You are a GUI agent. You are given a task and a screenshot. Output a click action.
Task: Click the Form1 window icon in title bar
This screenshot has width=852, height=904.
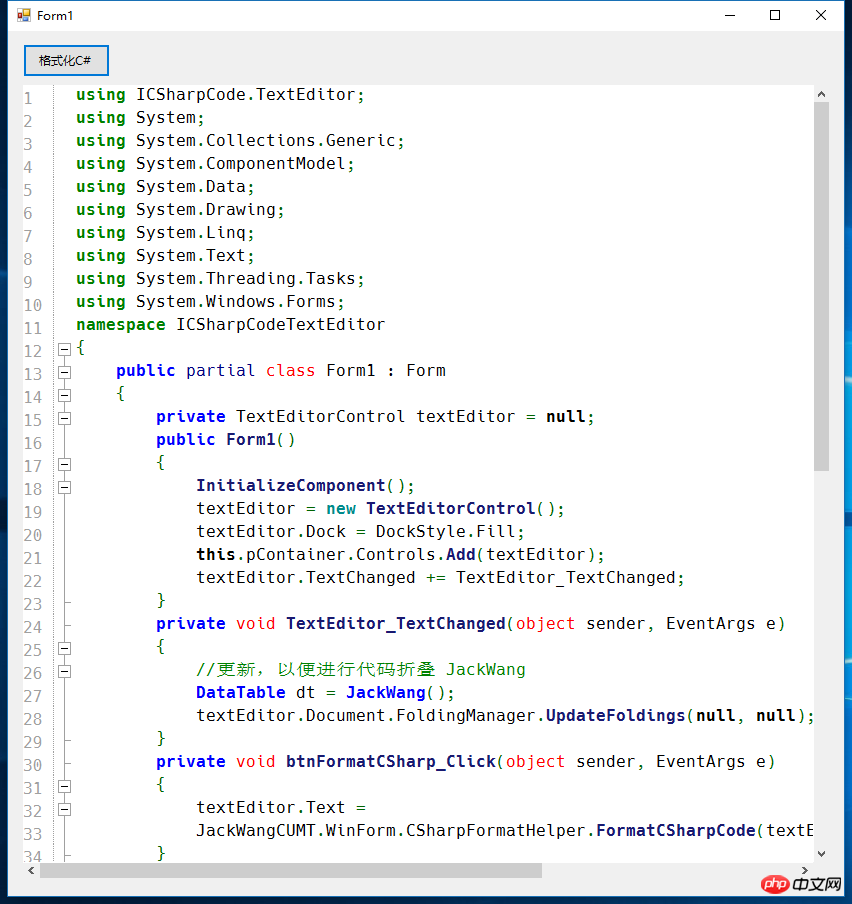pos(24,15)
